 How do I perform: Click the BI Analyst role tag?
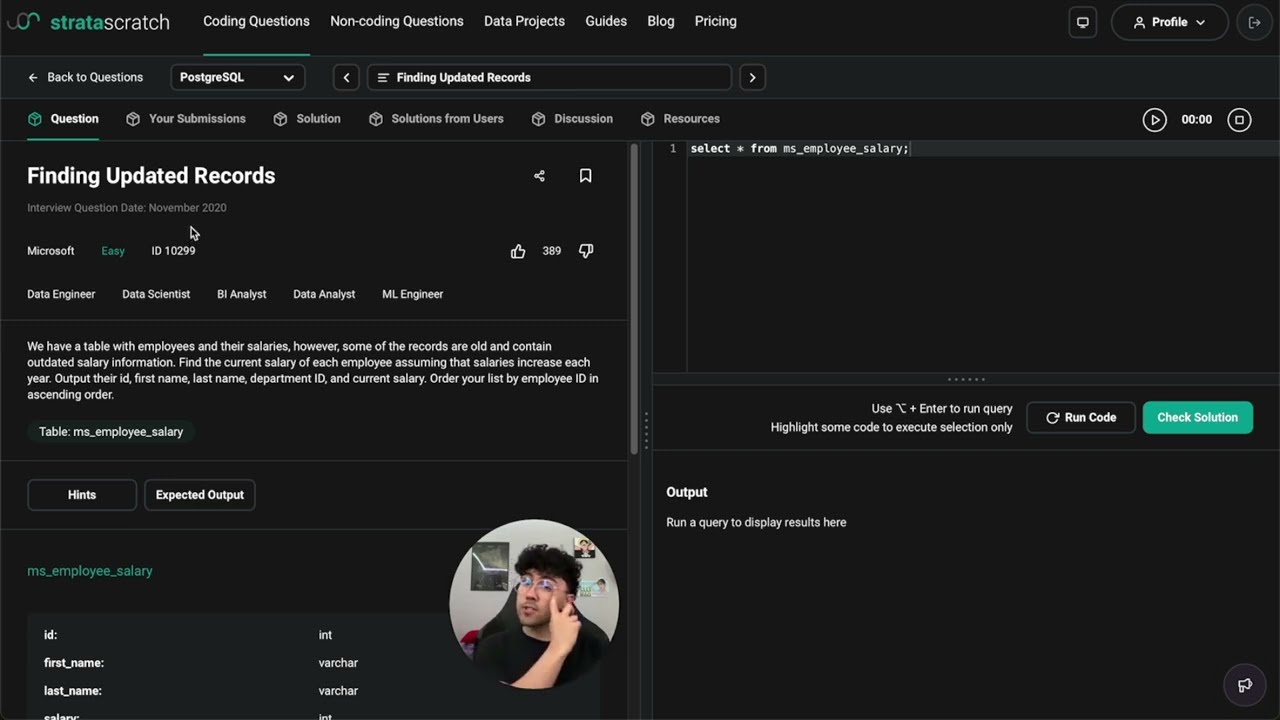click(242, 294)
